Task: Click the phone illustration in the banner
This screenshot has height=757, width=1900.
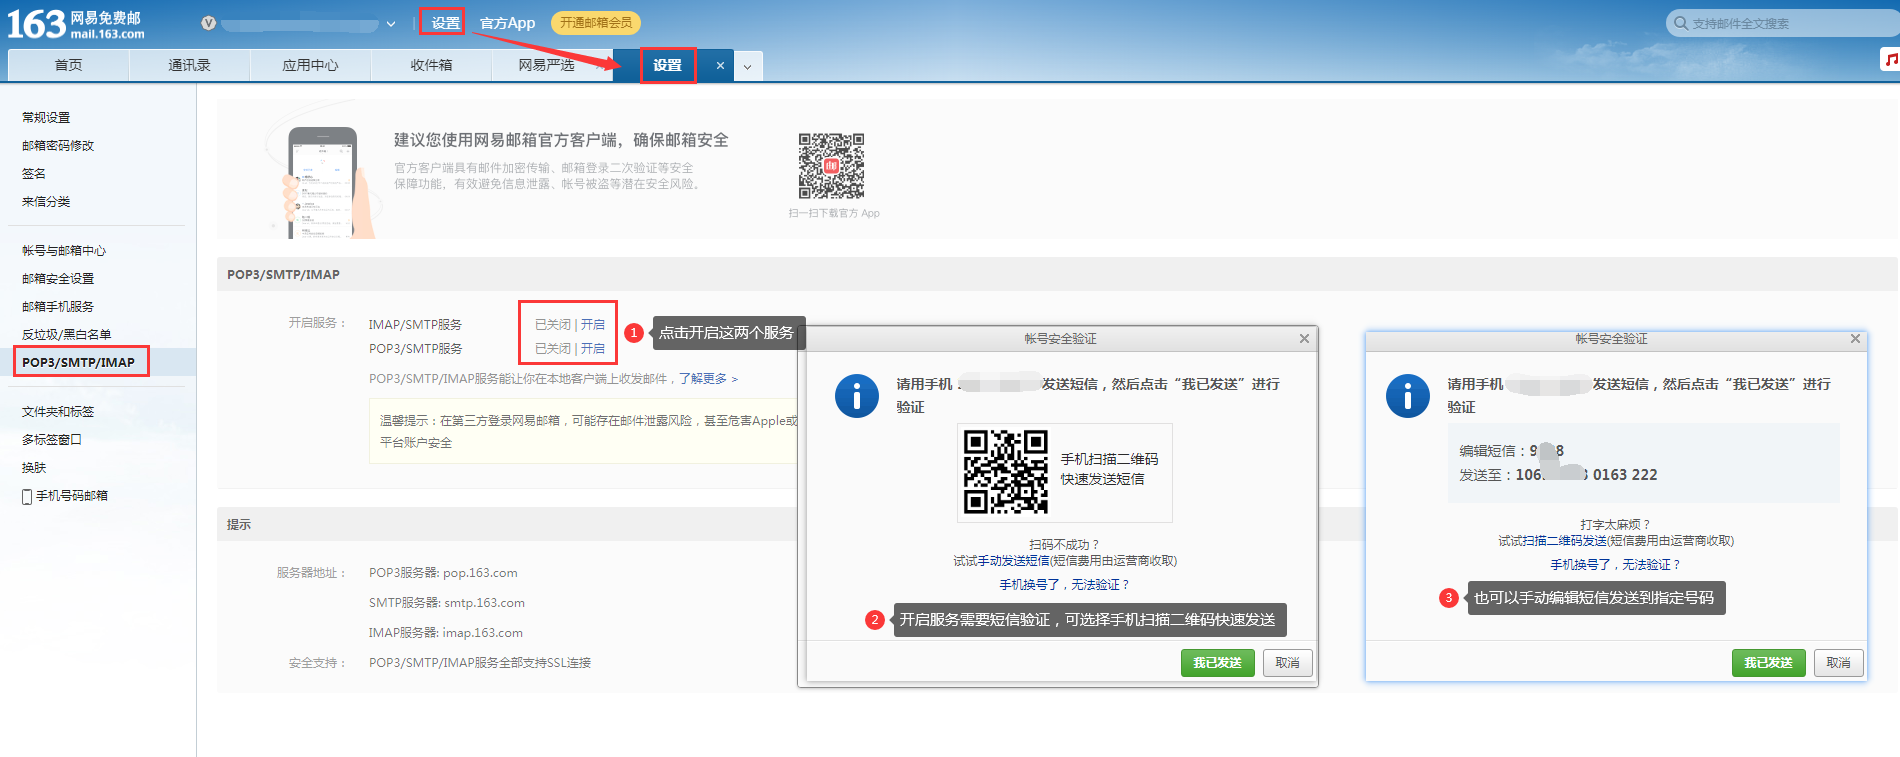Action: (322, 182)
